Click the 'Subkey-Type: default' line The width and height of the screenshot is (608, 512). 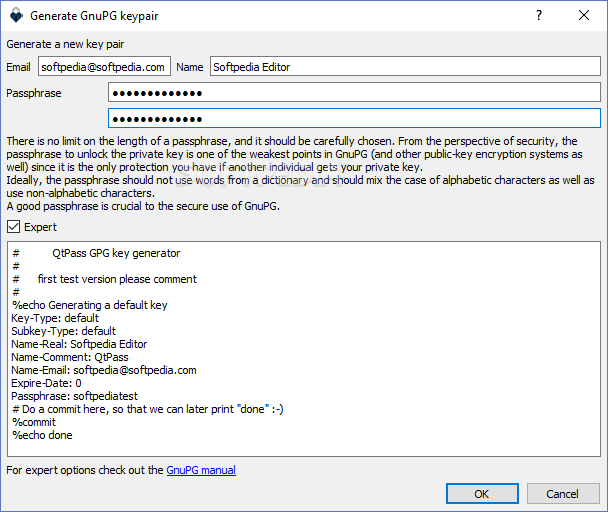point(63,331)
